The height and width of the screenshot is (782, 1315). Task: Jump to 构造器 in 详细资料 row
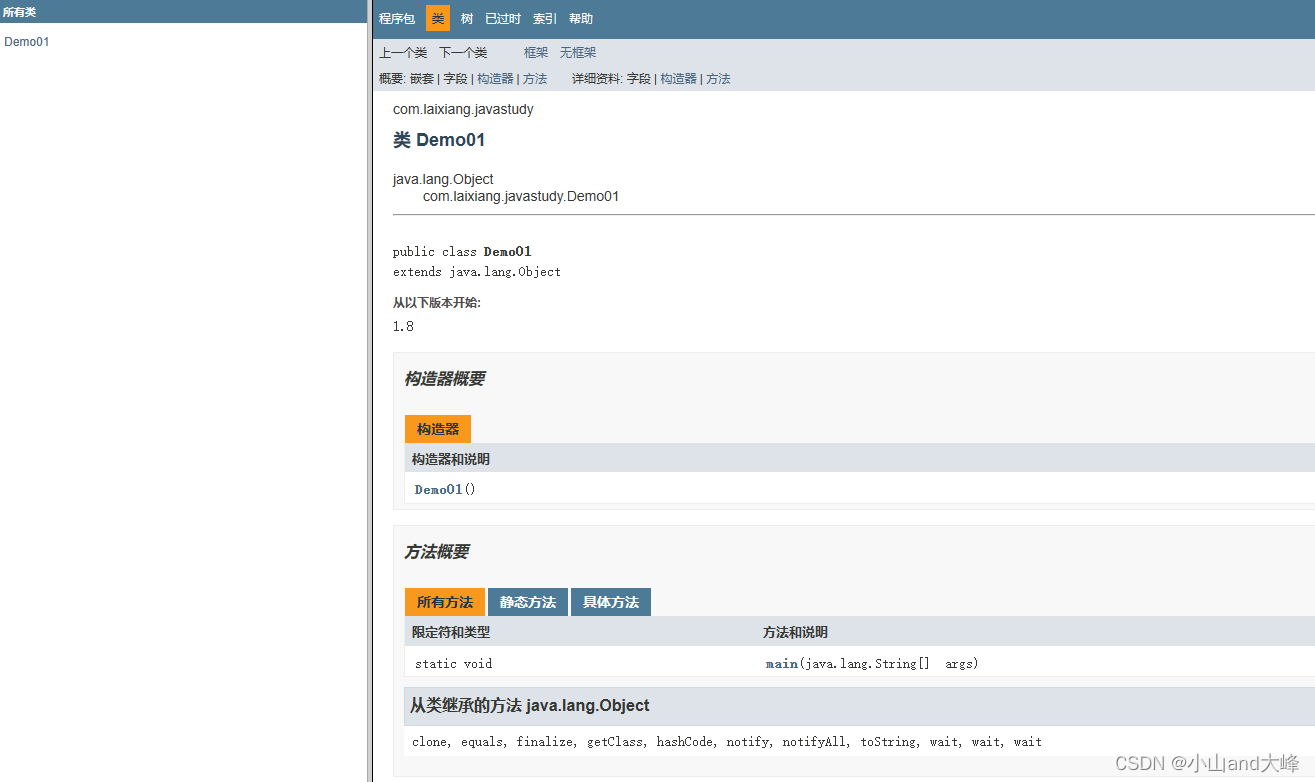pos(678,79)
